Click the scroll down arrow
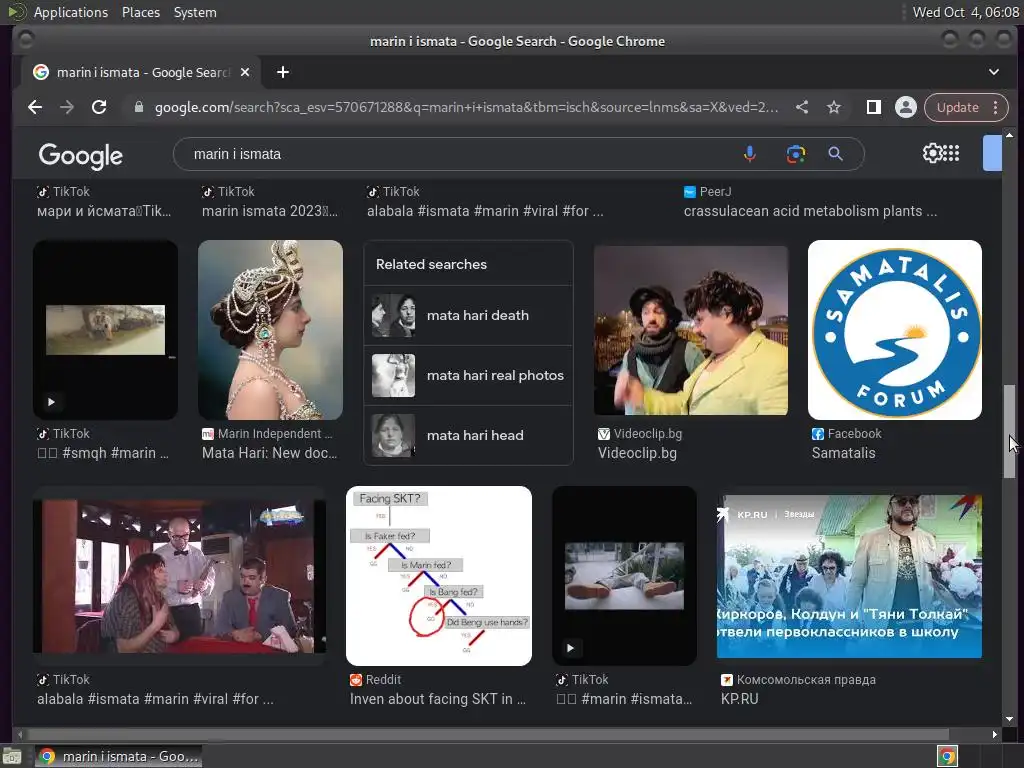 tap(1010, 719)
